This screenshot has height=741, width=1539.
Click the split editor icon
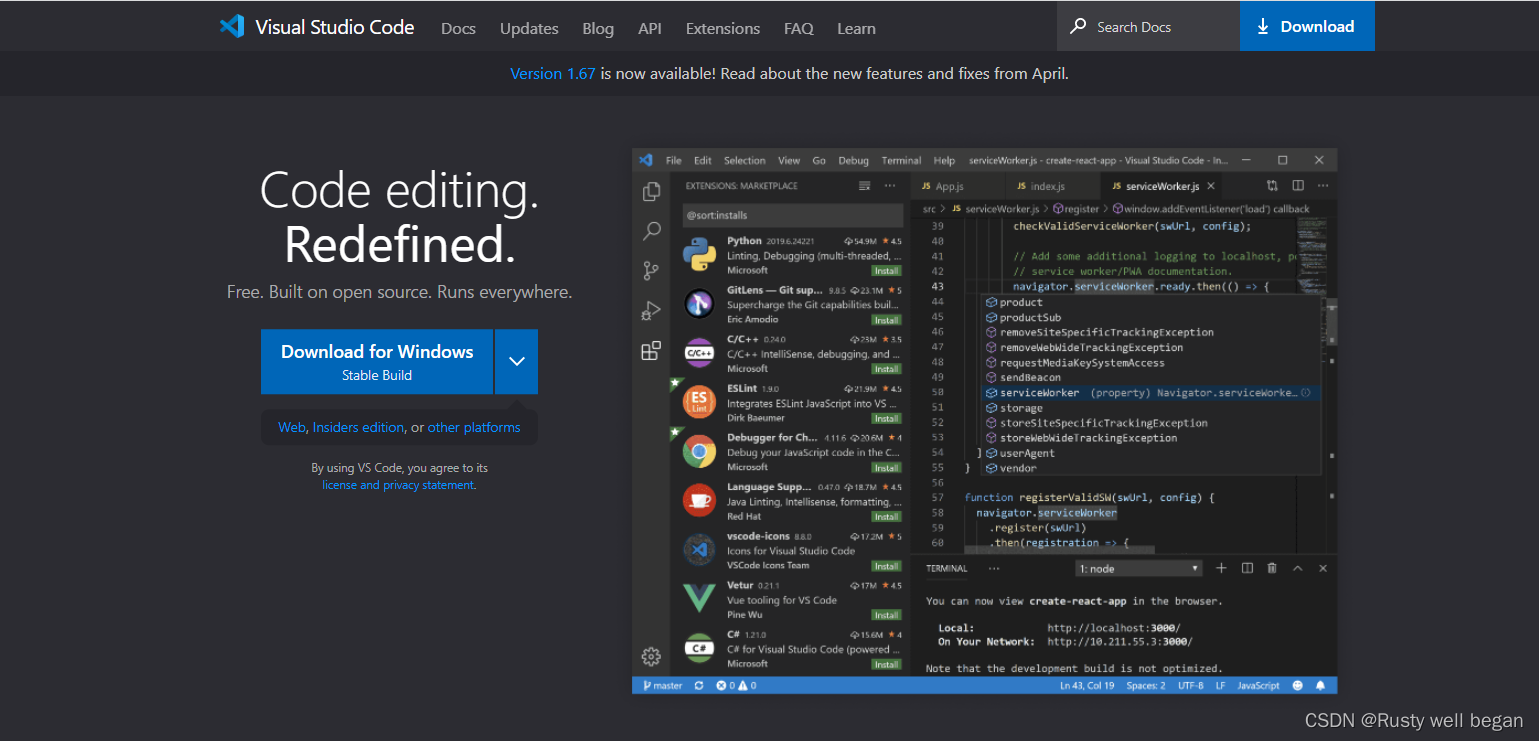pos(1298,186)
